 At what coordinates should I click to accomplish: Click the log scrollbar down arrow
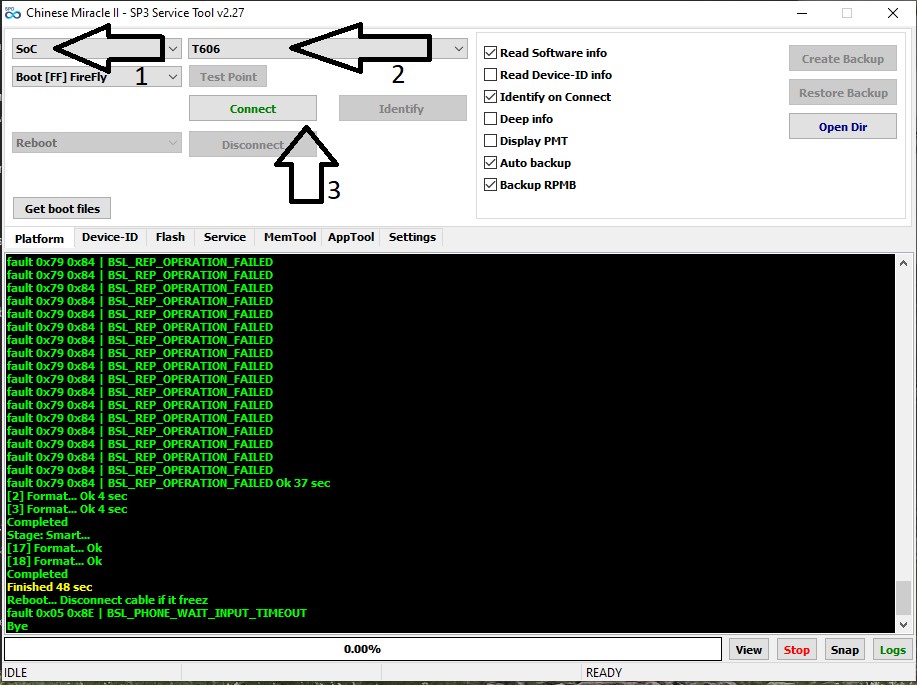[x=903, y=625]
